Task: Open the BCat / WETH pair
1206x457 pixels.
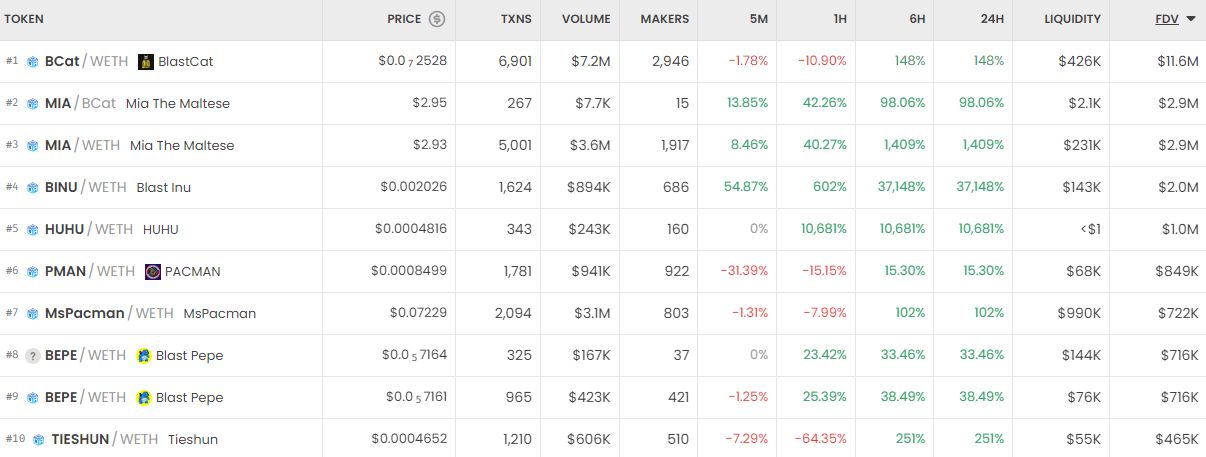Action: pos(86,61)
